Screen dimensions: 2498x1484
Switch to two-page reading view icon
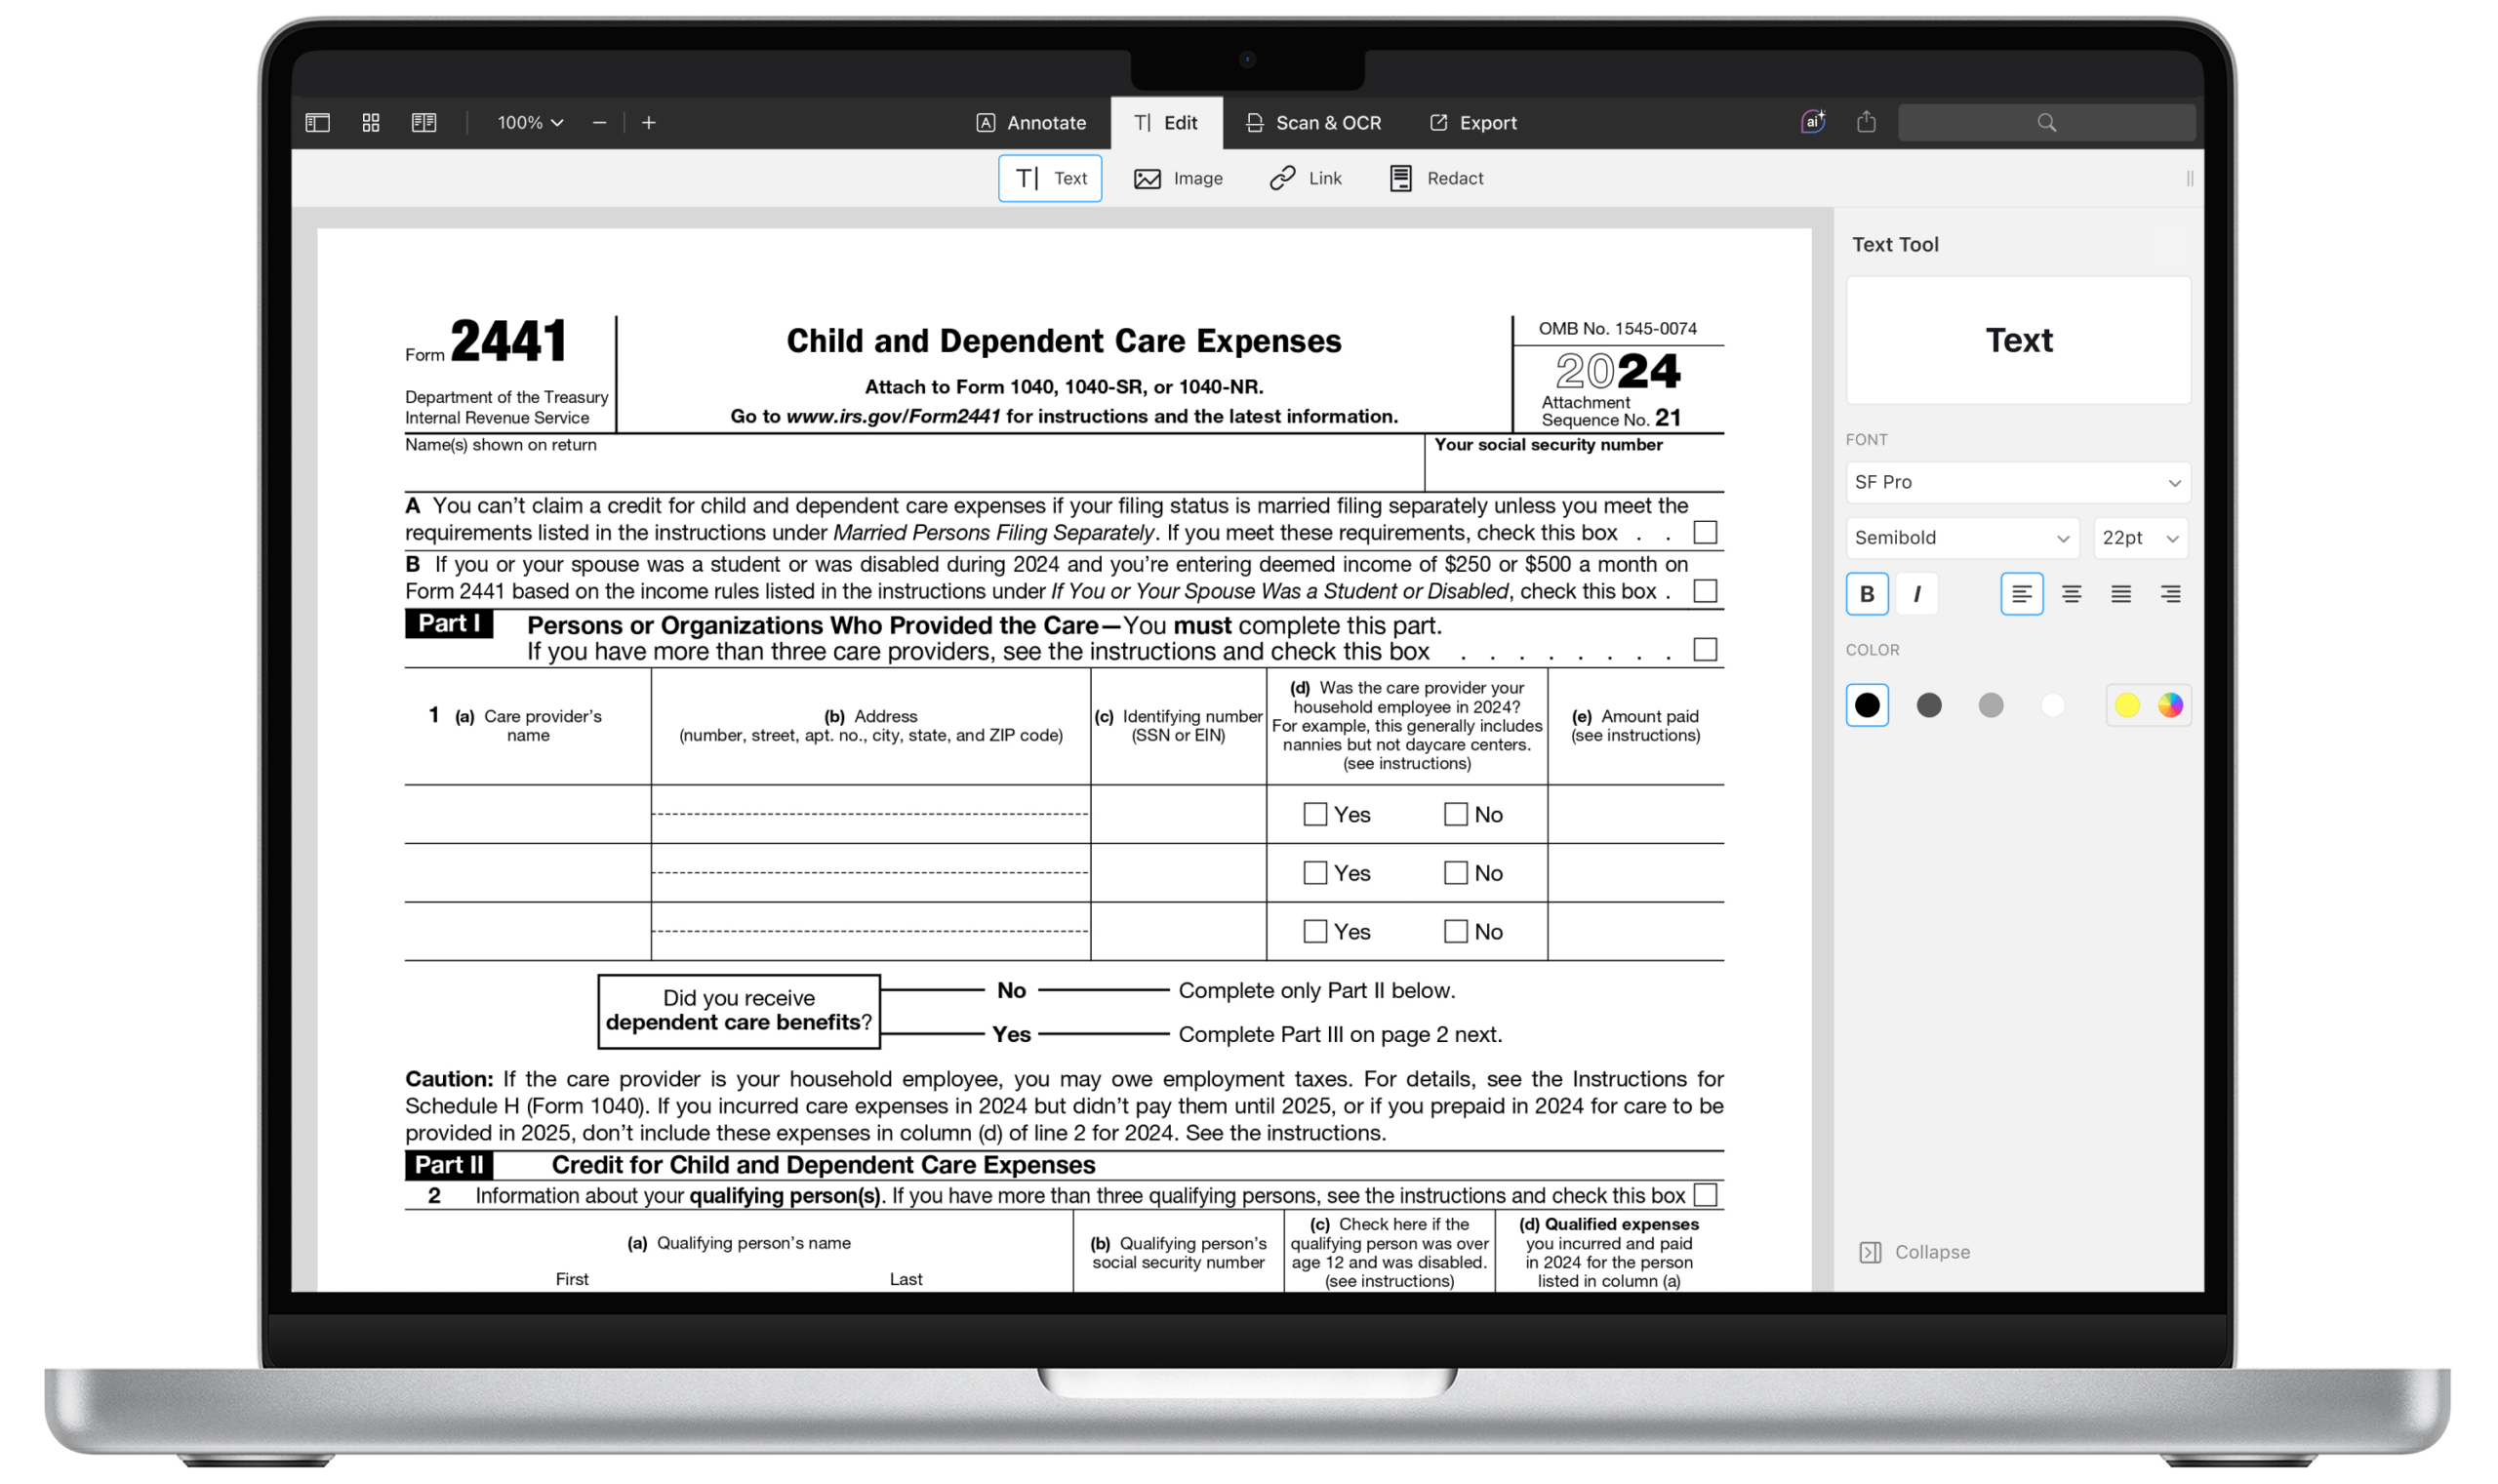point(424,122)
